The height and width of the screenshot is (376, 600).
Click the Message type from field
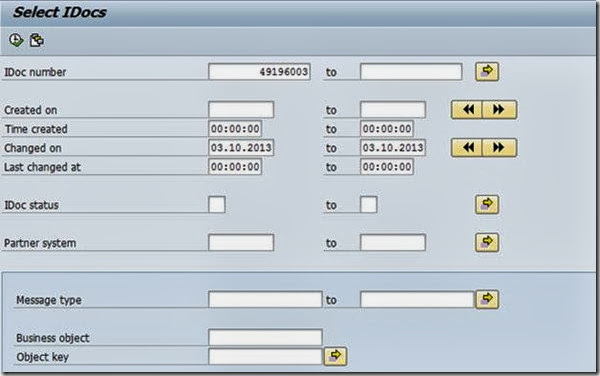click(265, 299)
